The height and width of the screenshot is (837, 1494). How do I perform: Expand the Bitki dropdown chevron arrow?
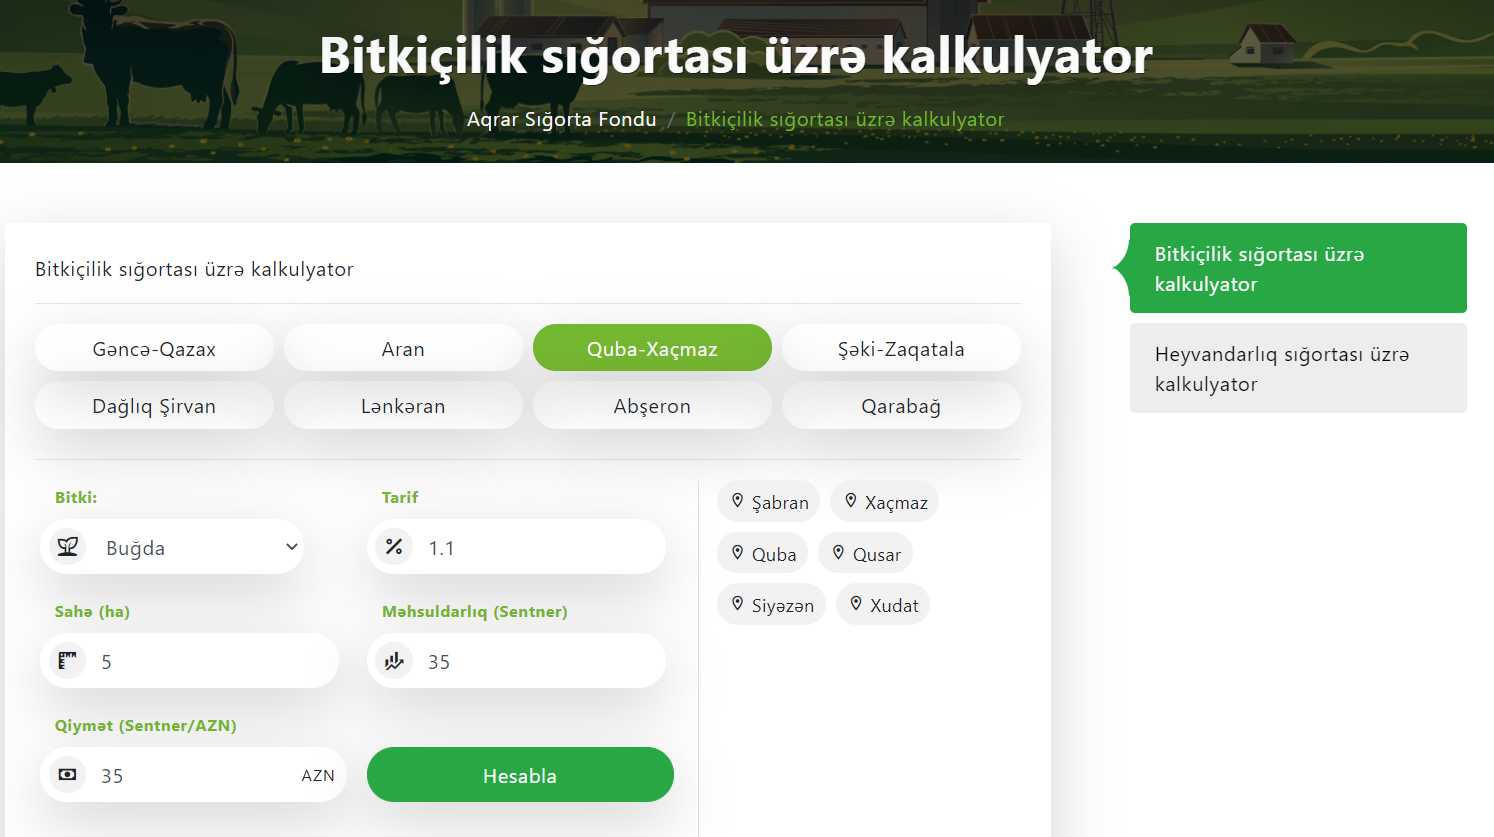pos(291,547)
